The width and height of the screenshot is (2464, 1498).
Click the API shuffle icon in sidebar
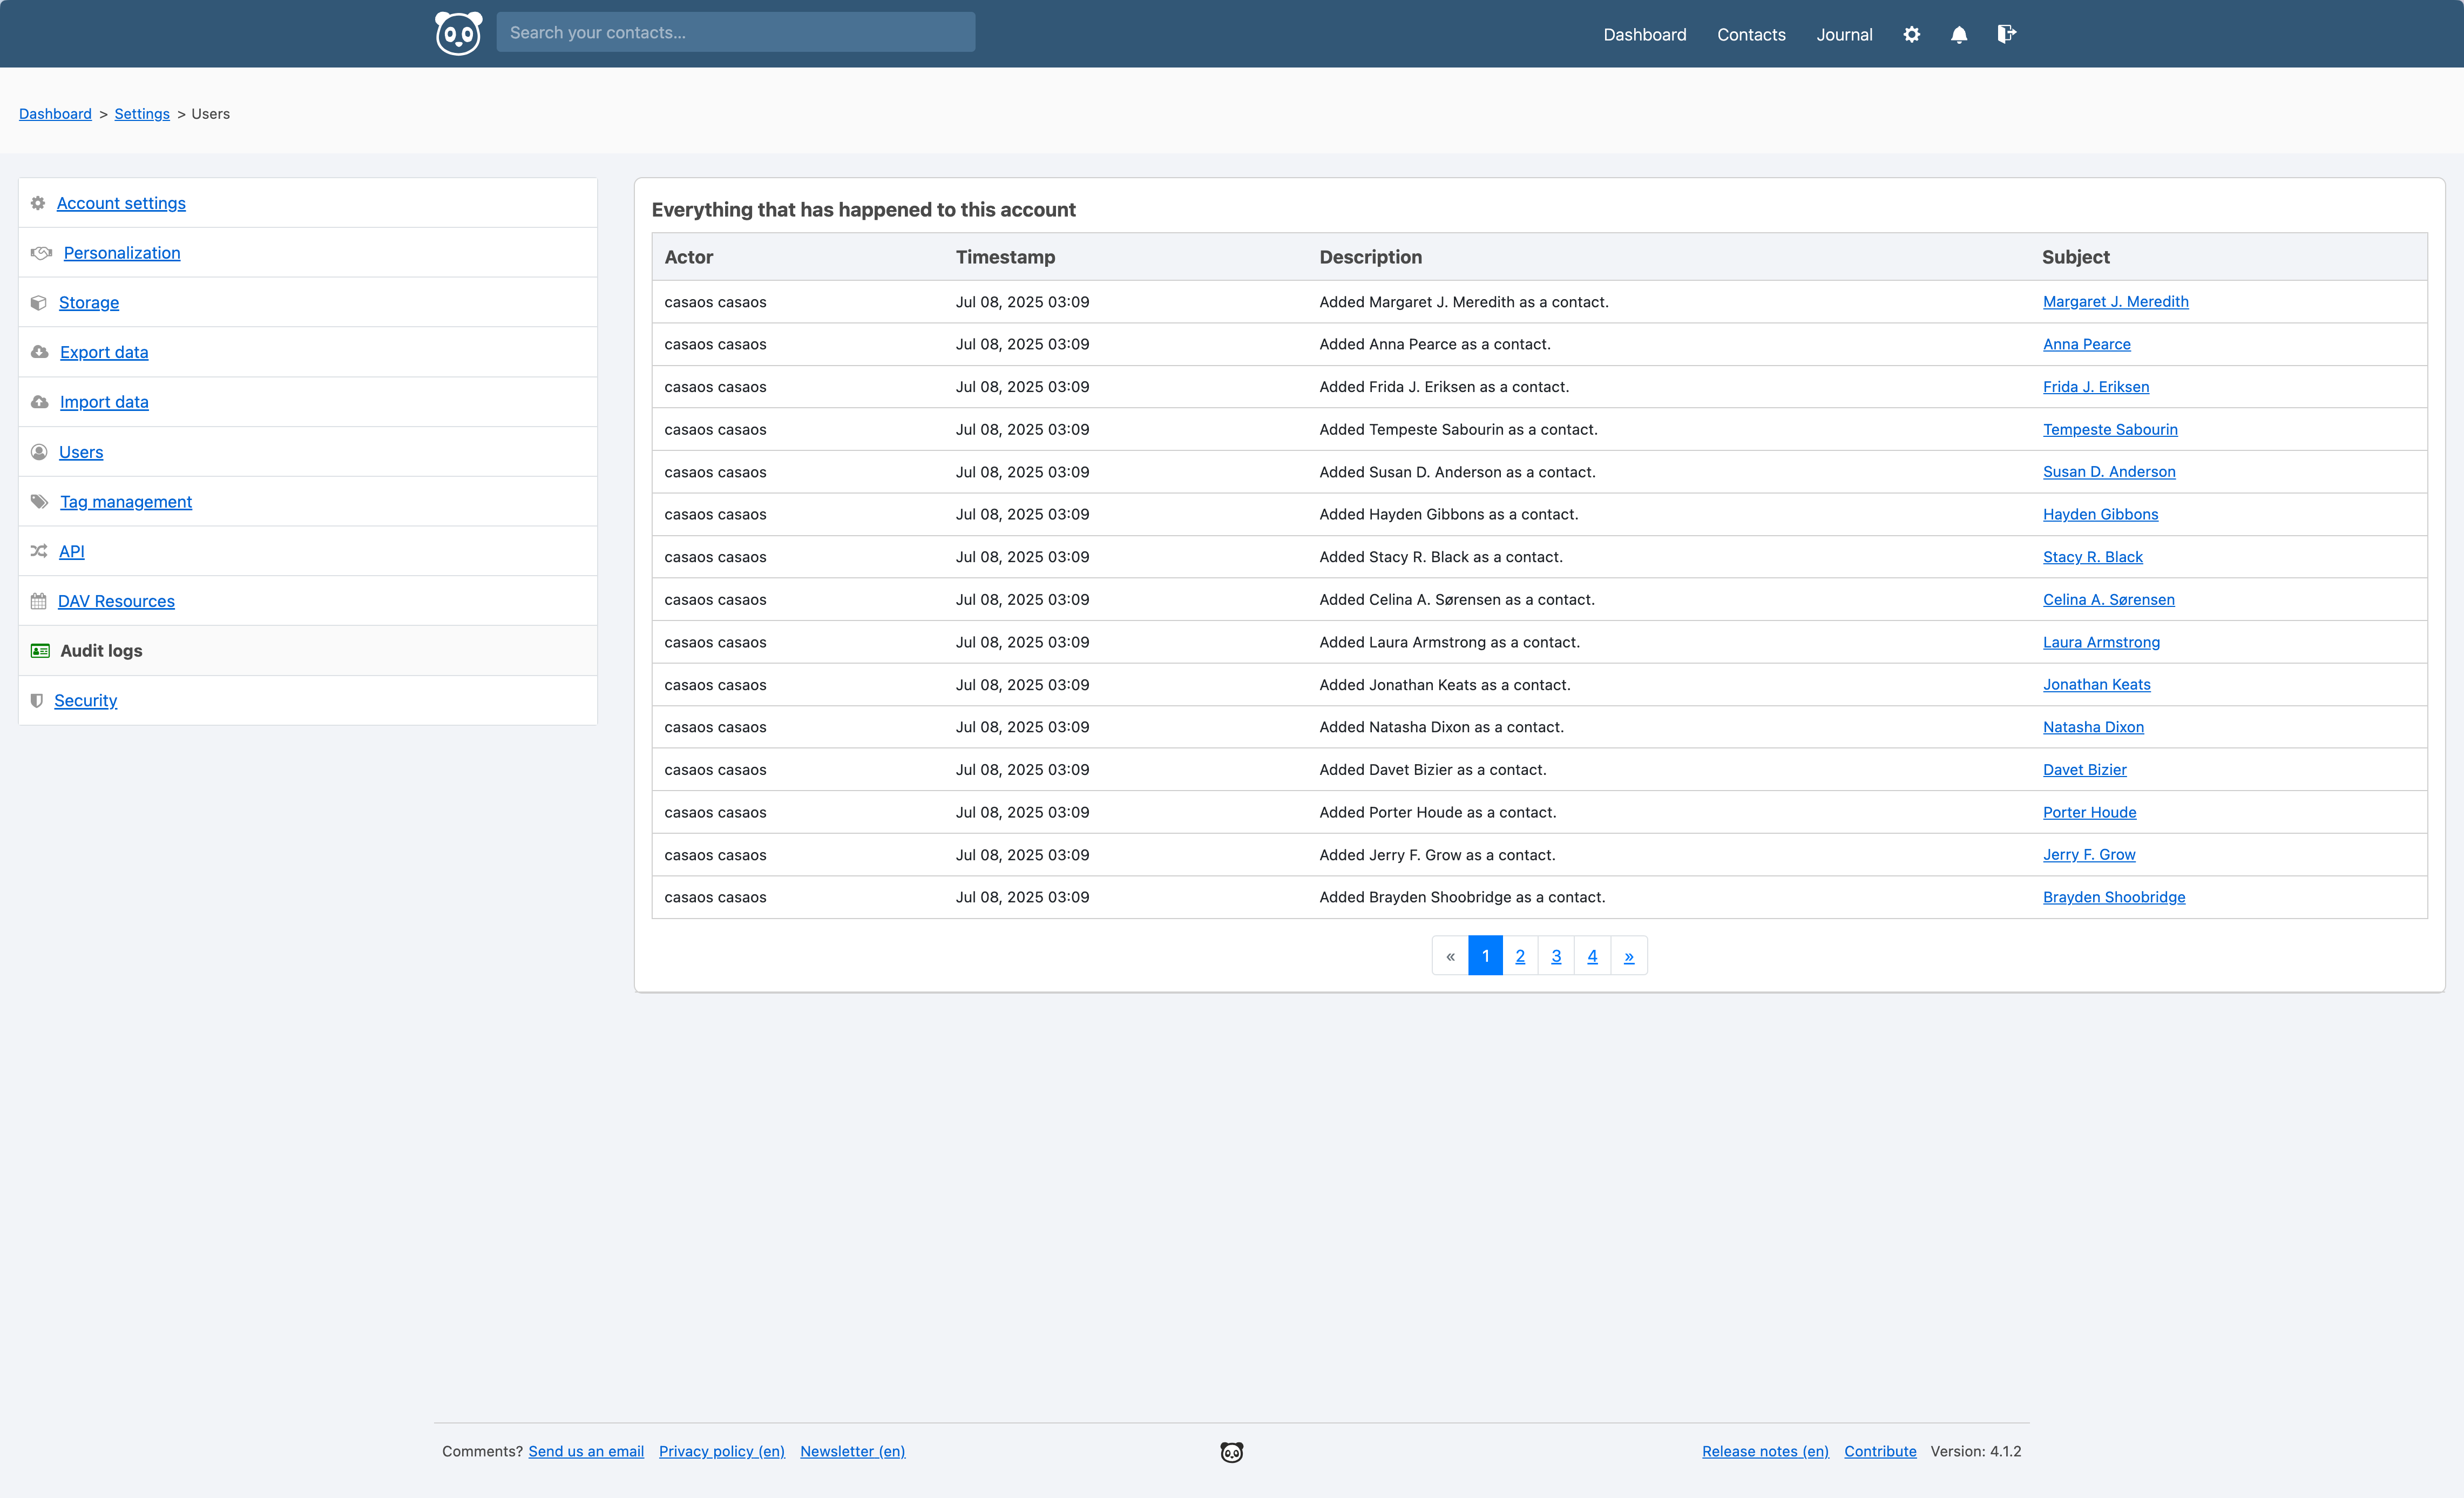[x=39, y=551]
